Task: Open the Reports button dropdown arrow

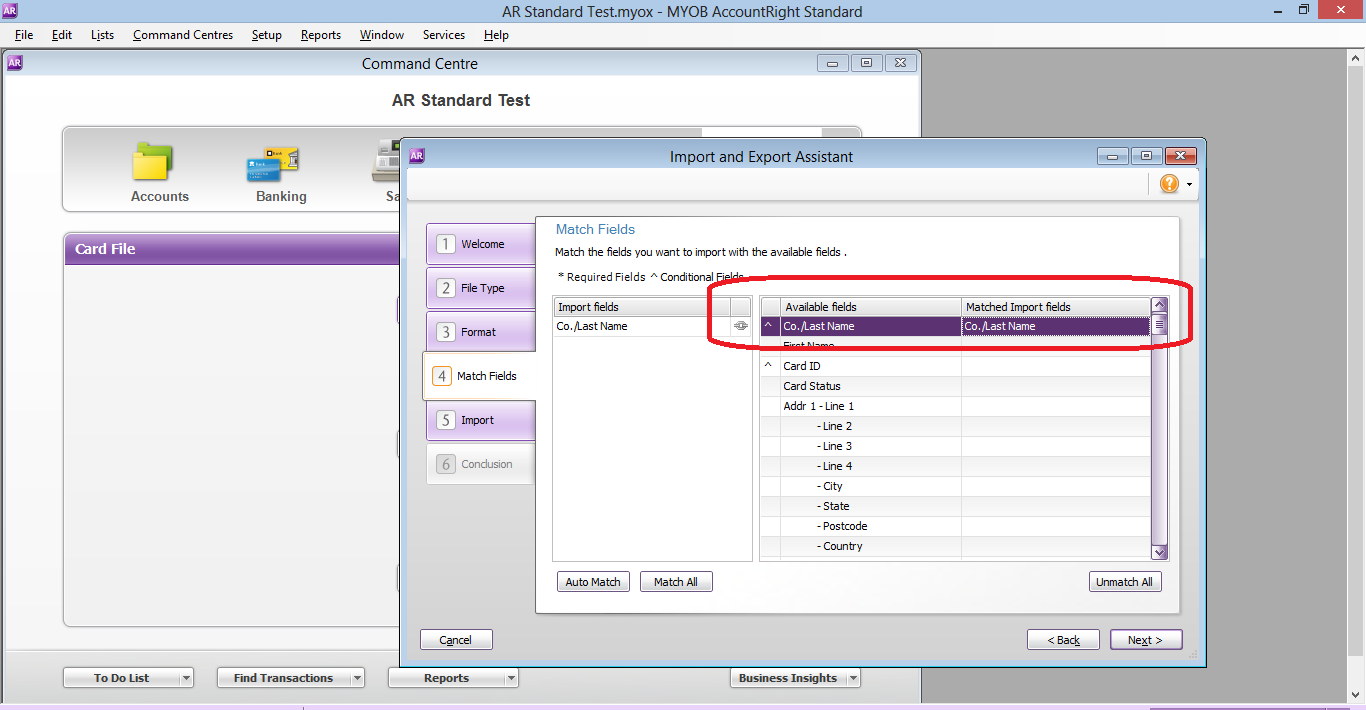Action: pos(511,678)
